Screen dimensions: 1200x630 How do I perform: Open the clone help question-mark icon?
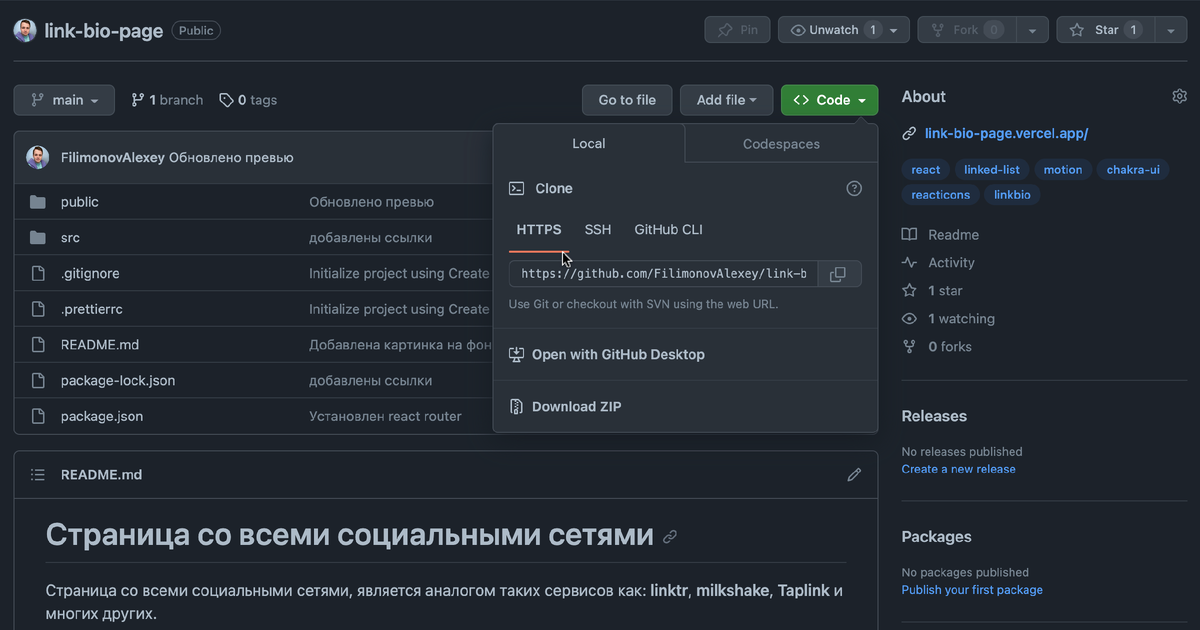pos(854,188)
